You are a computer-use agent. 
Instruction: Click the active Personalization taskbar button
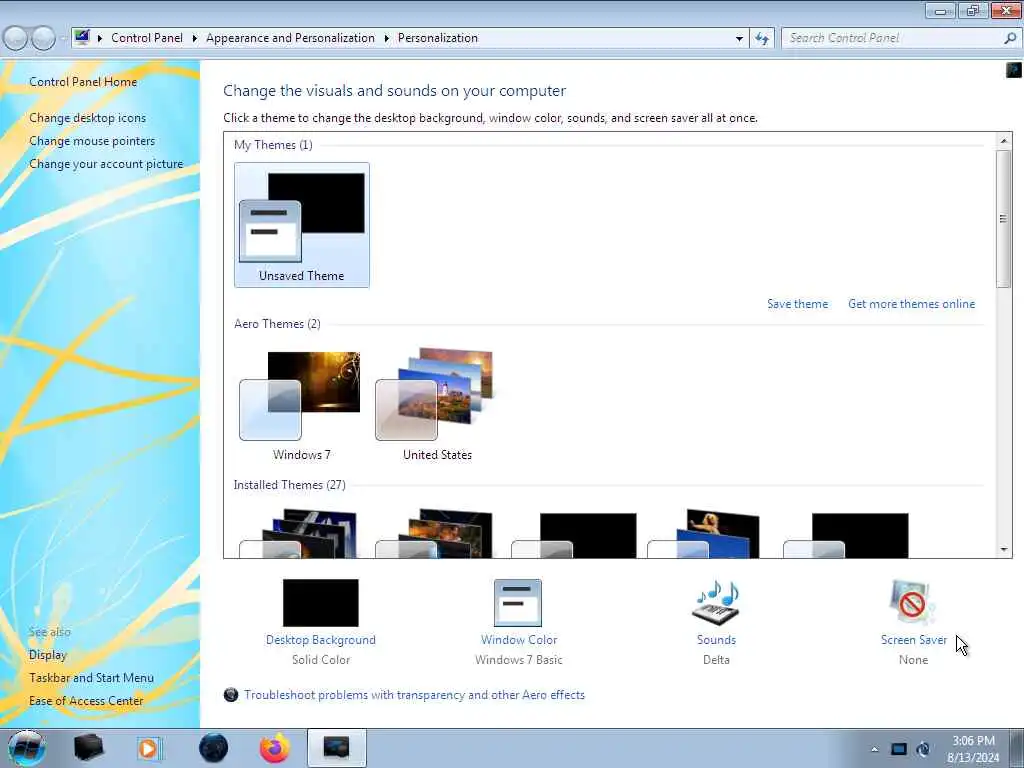(336, 748)
